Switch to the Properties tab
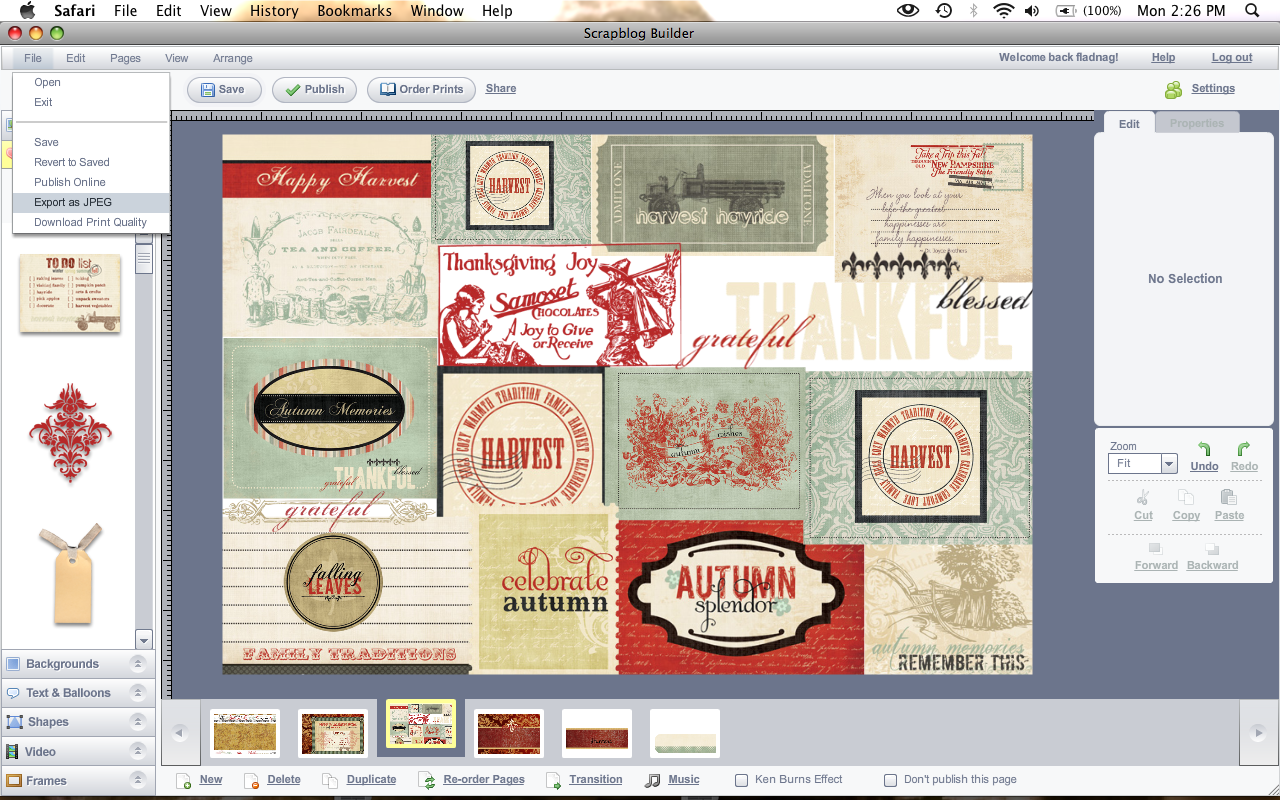This screenshot has height=800, width=1280. (1197, 123)
